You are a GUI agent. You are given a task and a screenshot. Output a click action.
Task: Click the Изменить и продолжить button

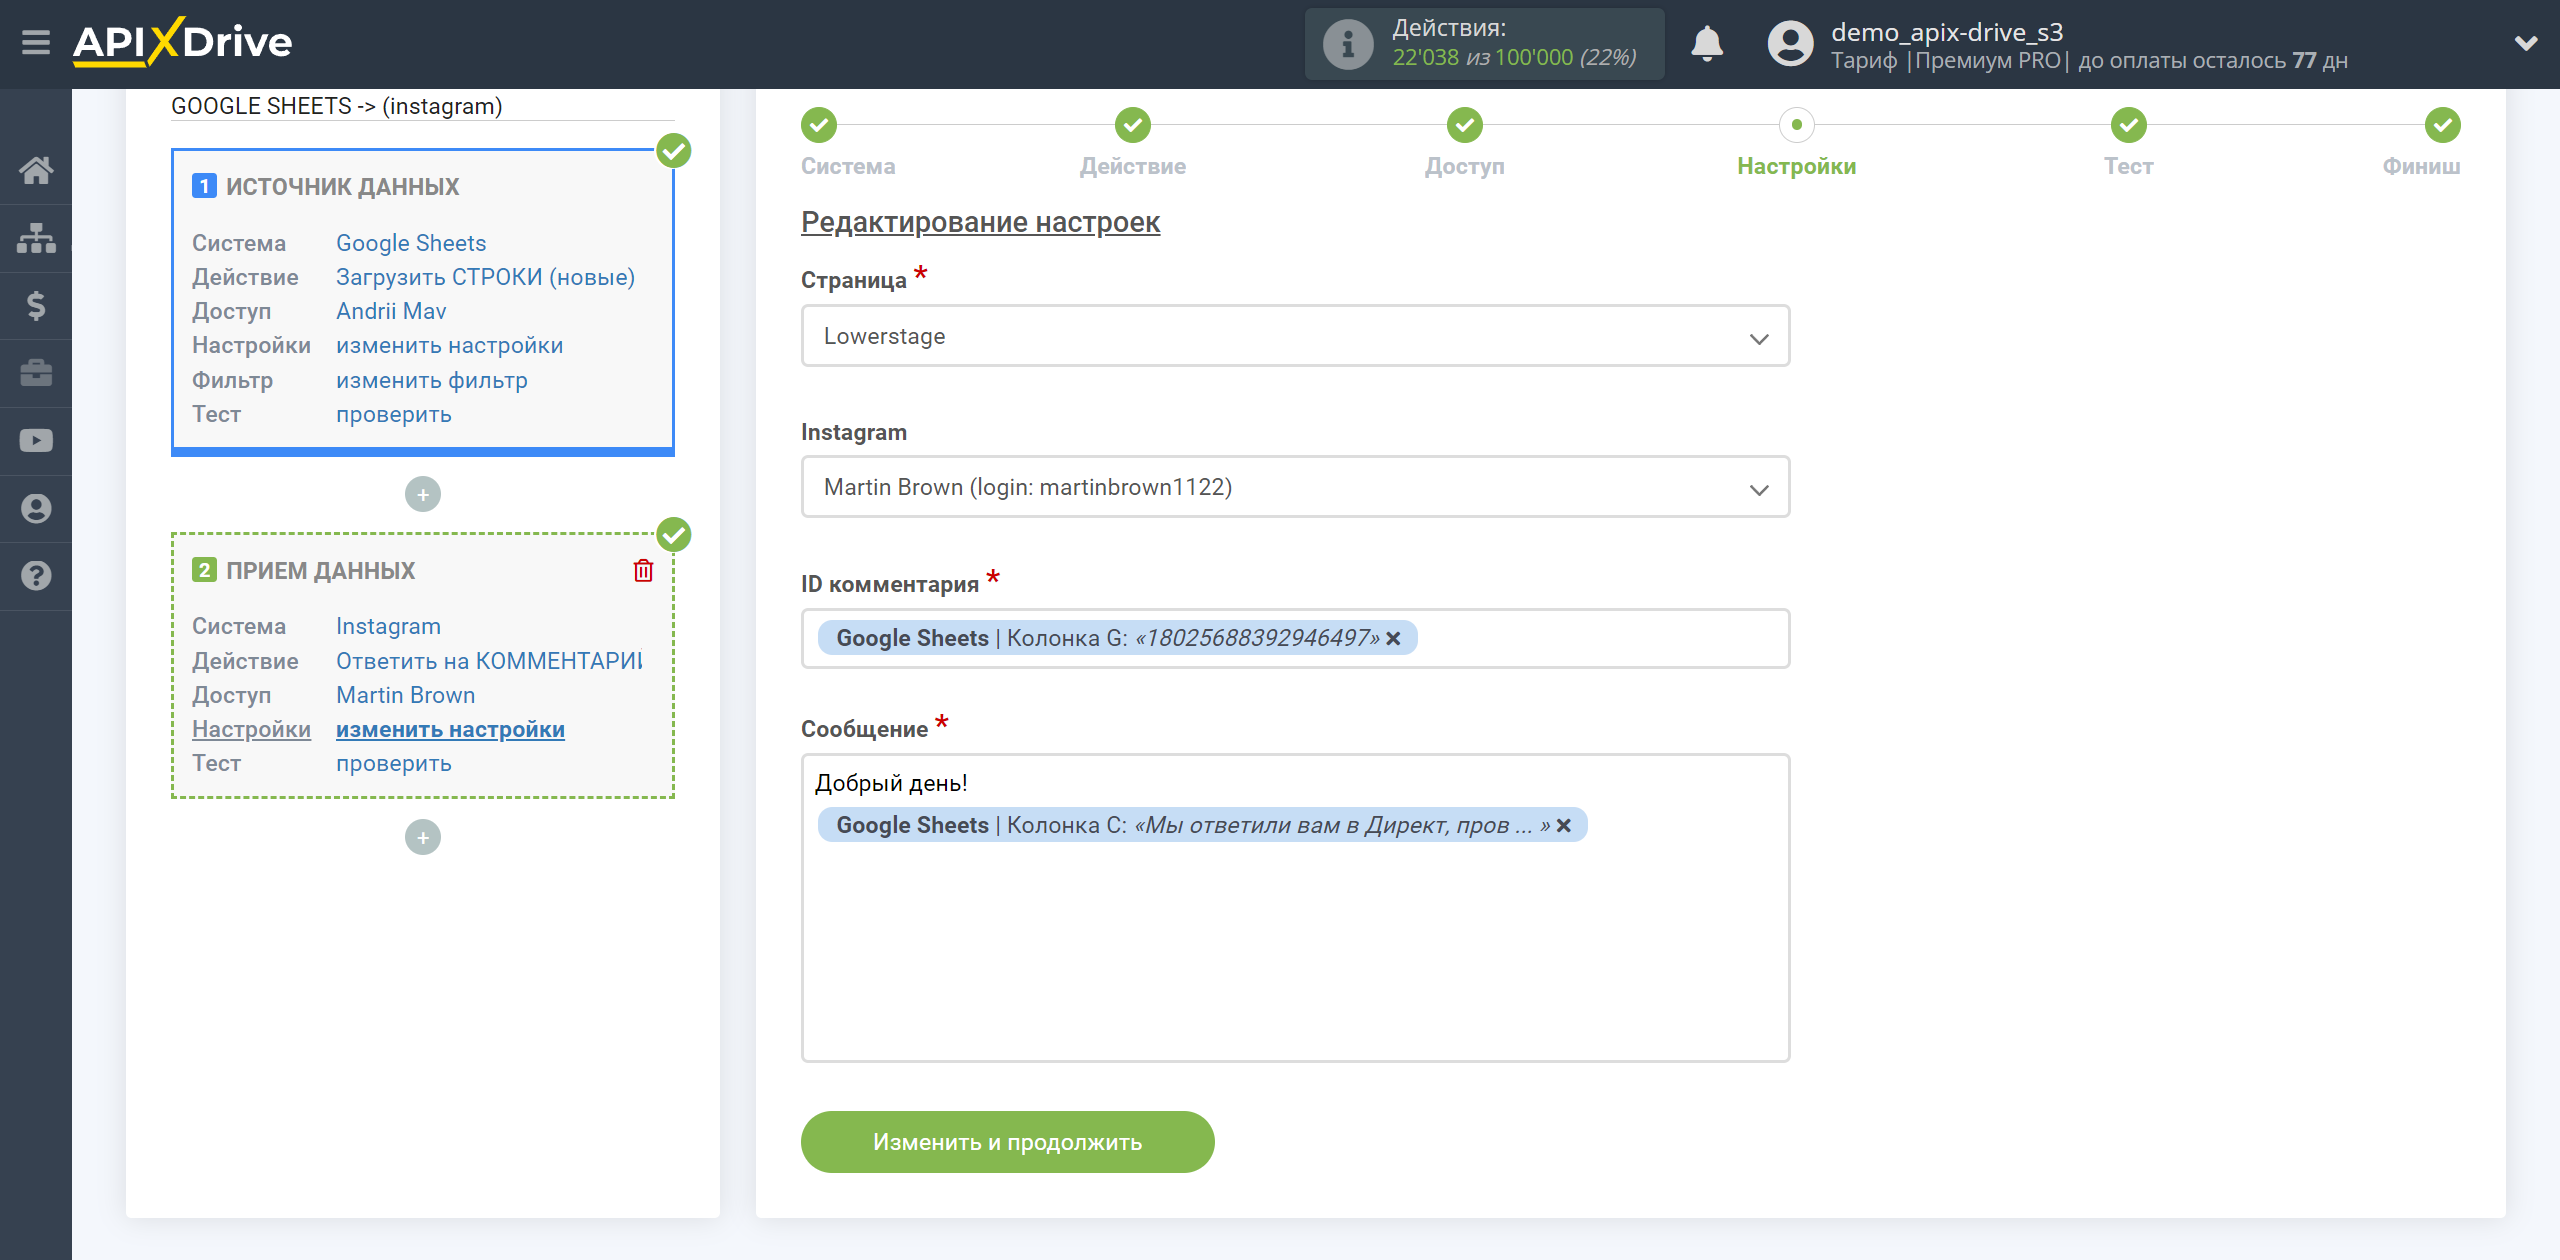[1007, 1142]
